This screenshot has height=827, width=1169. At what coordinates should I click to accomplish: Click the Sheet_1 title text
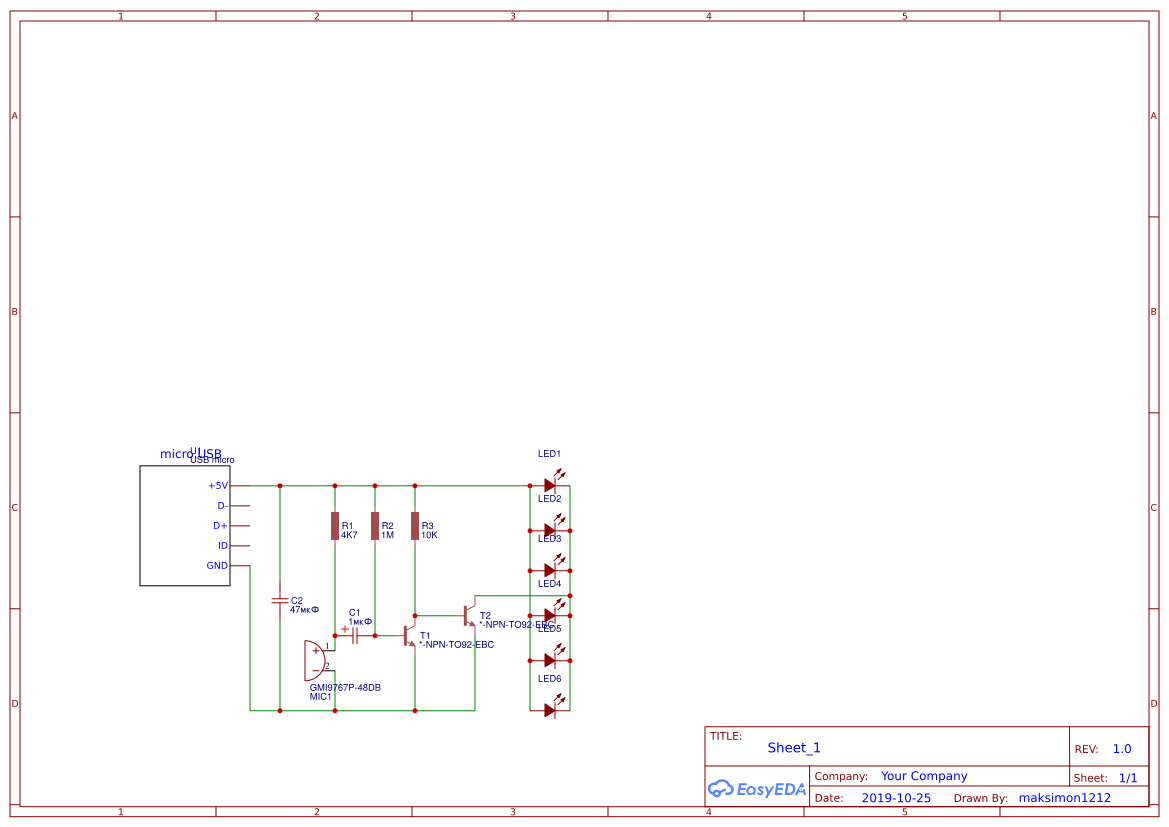(x=793, y=747)
